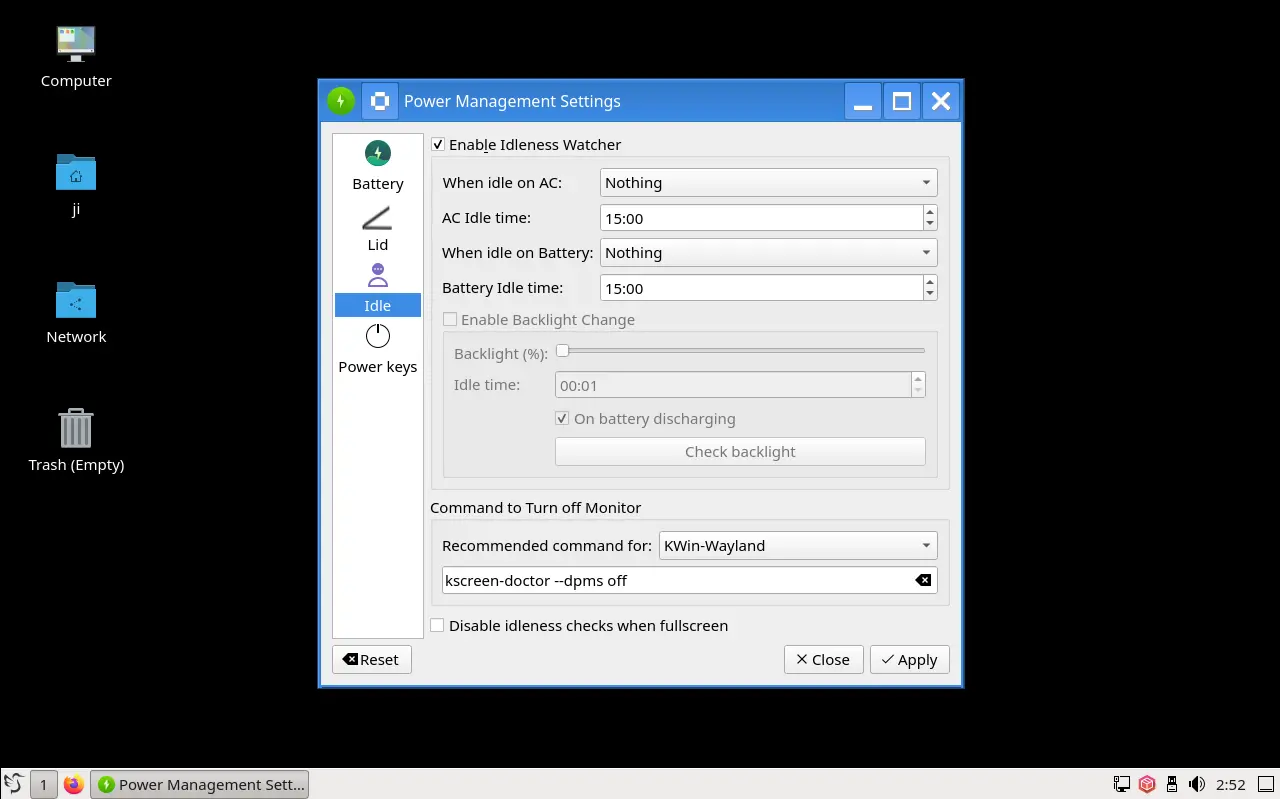Click the Reset button

point(371,660)
